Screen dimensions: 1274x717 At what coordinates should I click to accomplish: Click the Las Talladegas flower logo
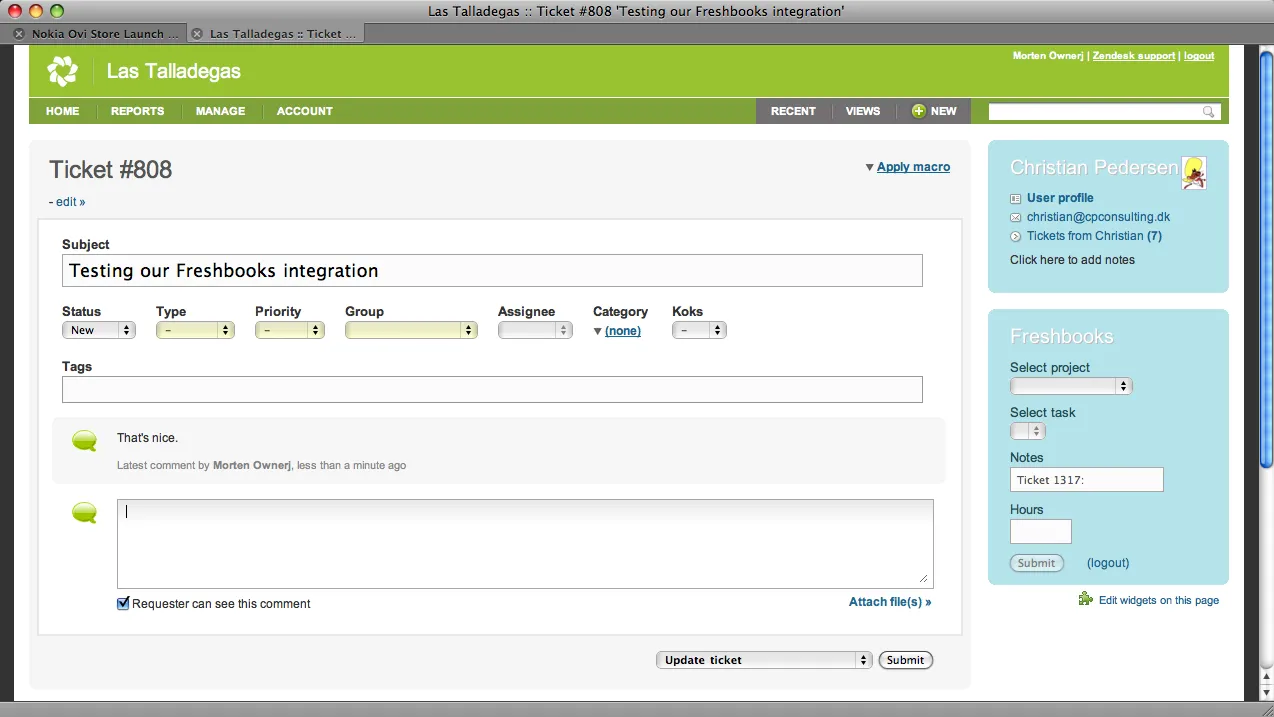pos(62,71)
